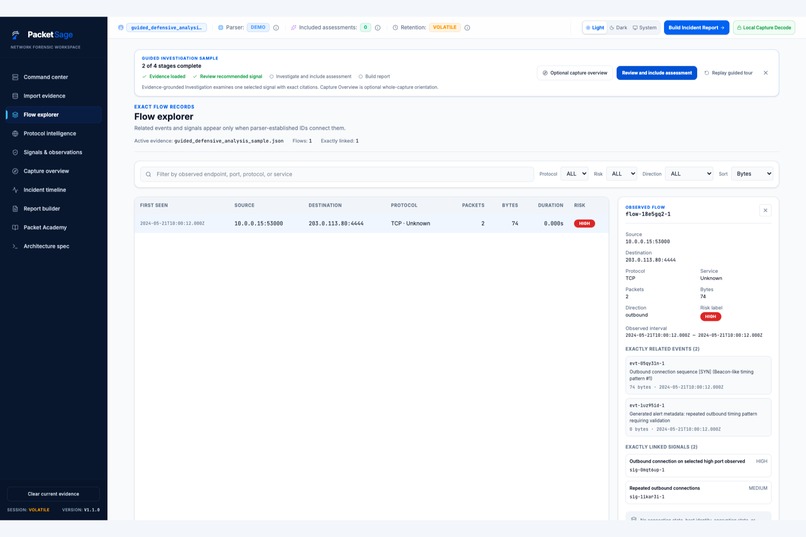Click the PacketSage logo icon

(x=15, y=34)
